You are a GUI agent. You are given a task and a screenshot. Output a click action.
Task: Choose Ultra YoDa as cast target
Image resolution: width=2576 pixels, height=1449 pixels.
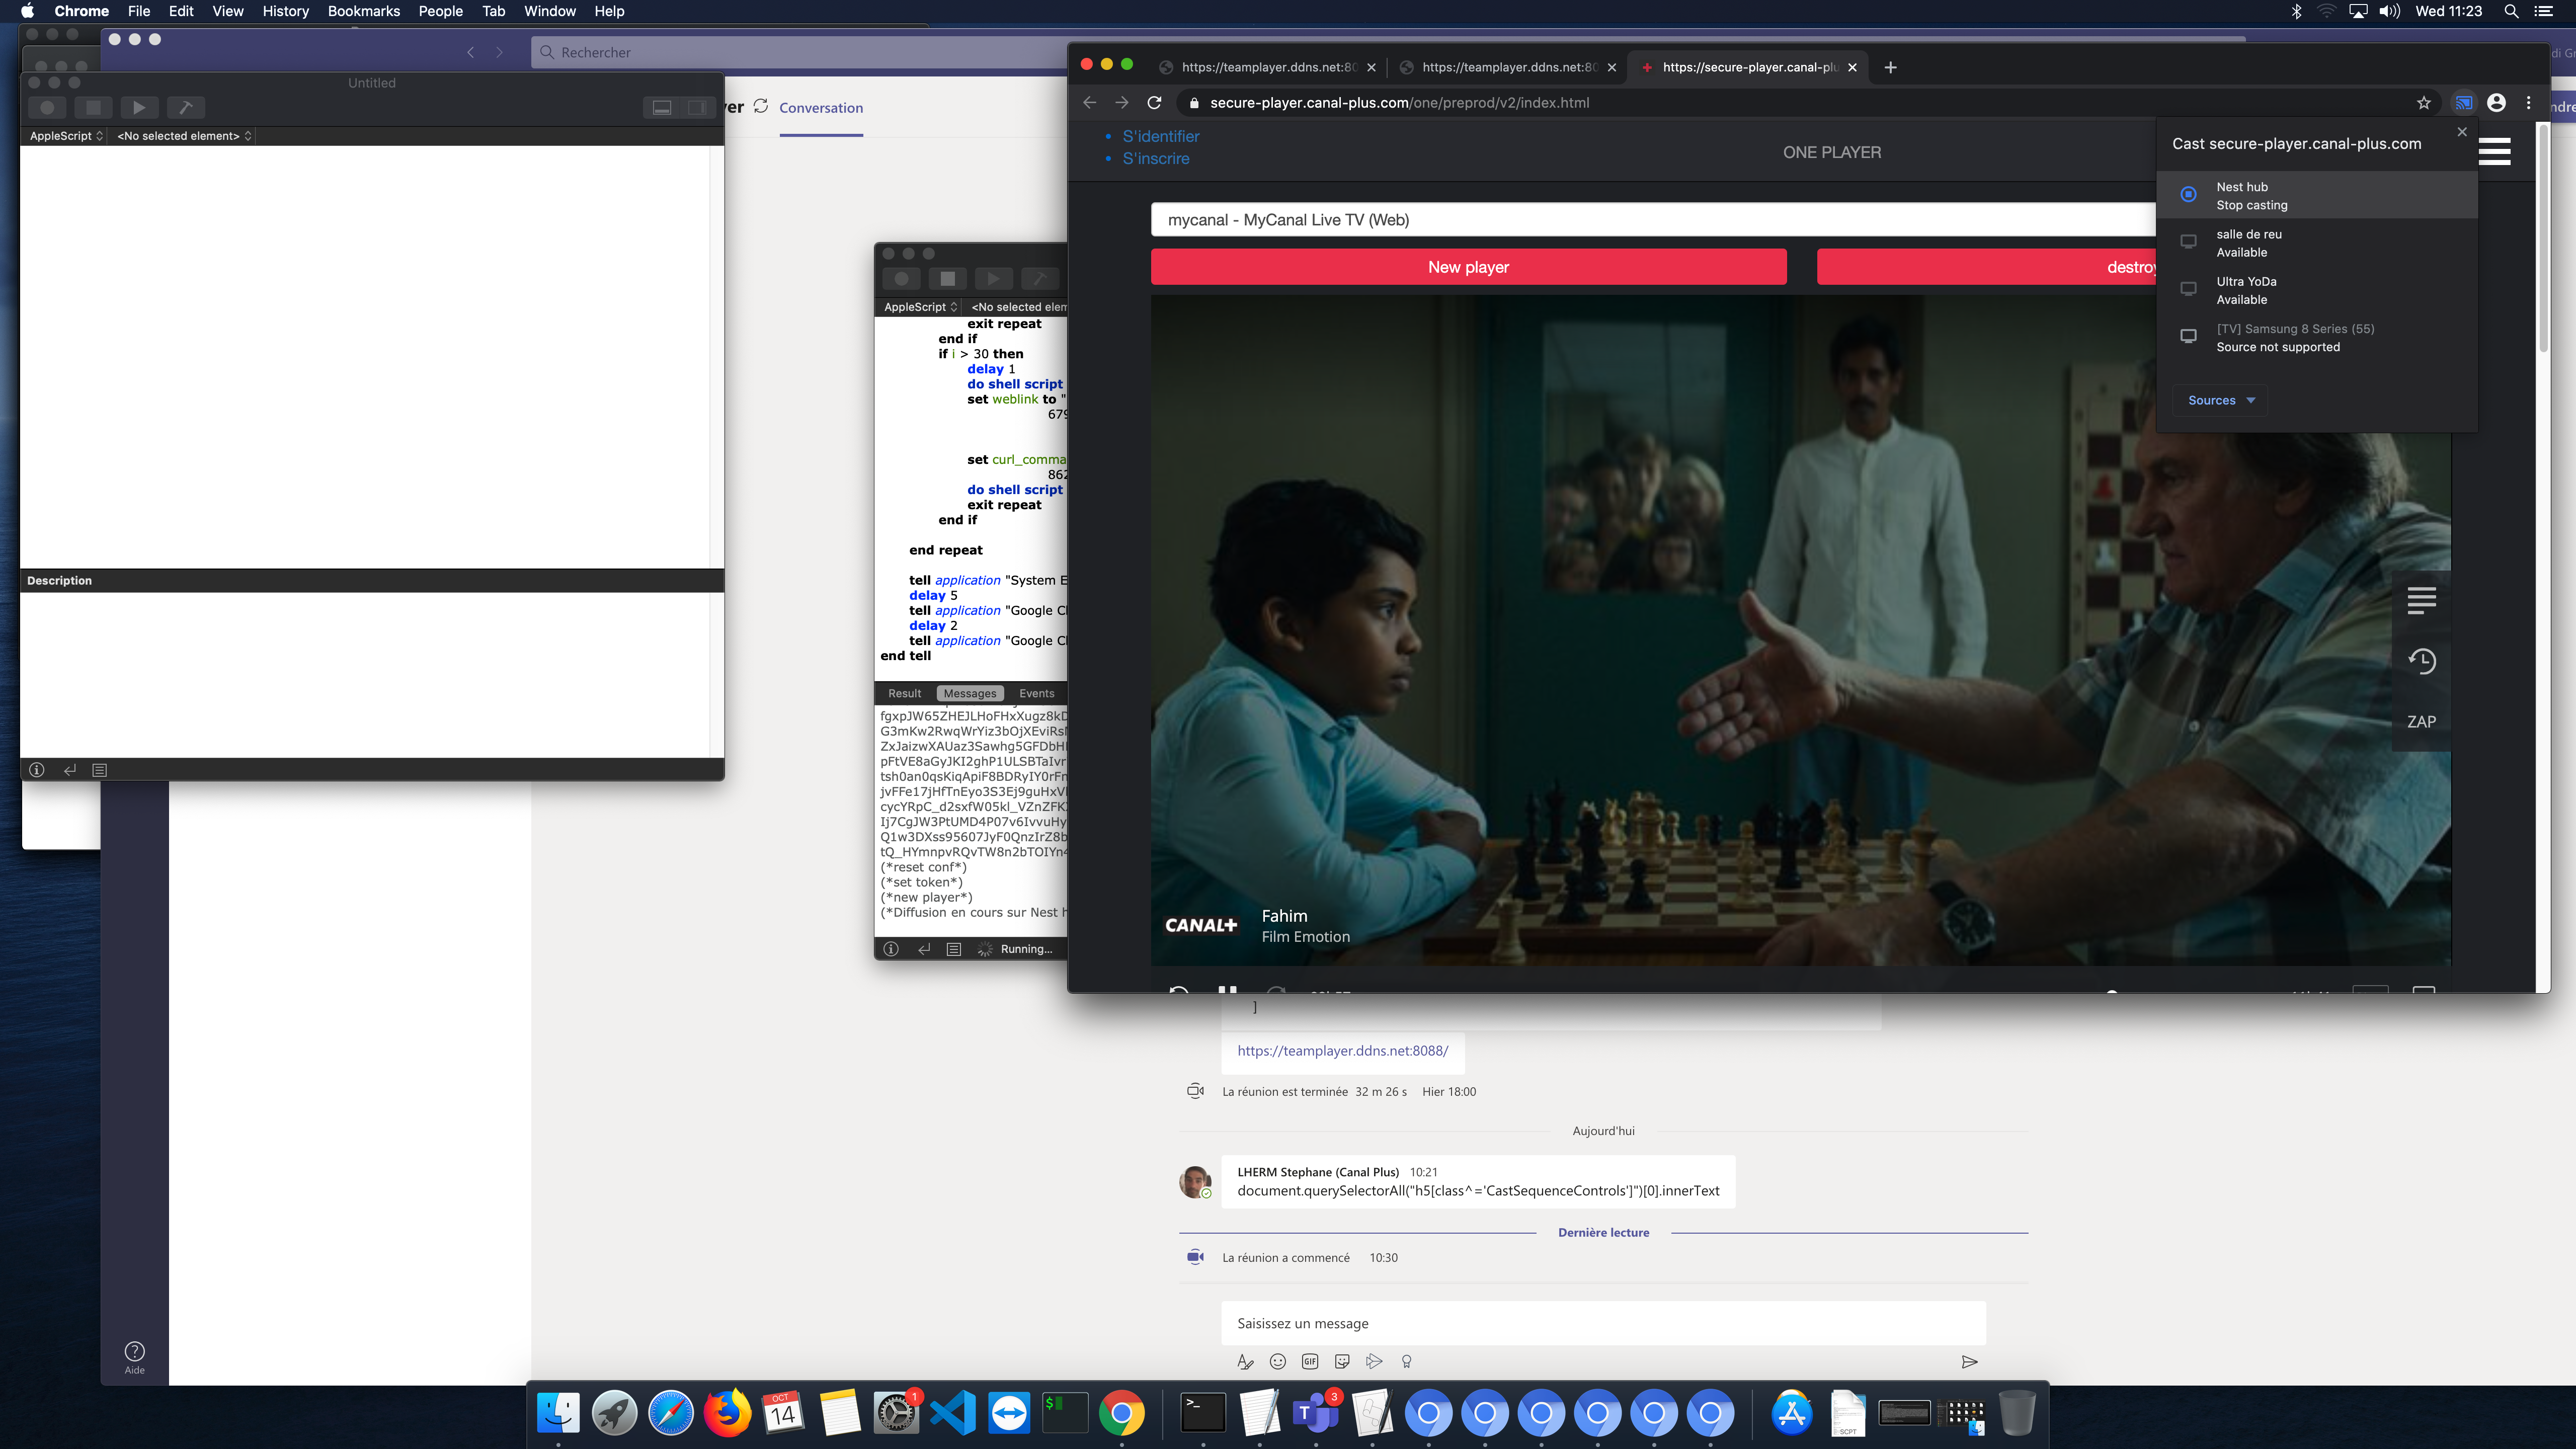[2245, 290]
